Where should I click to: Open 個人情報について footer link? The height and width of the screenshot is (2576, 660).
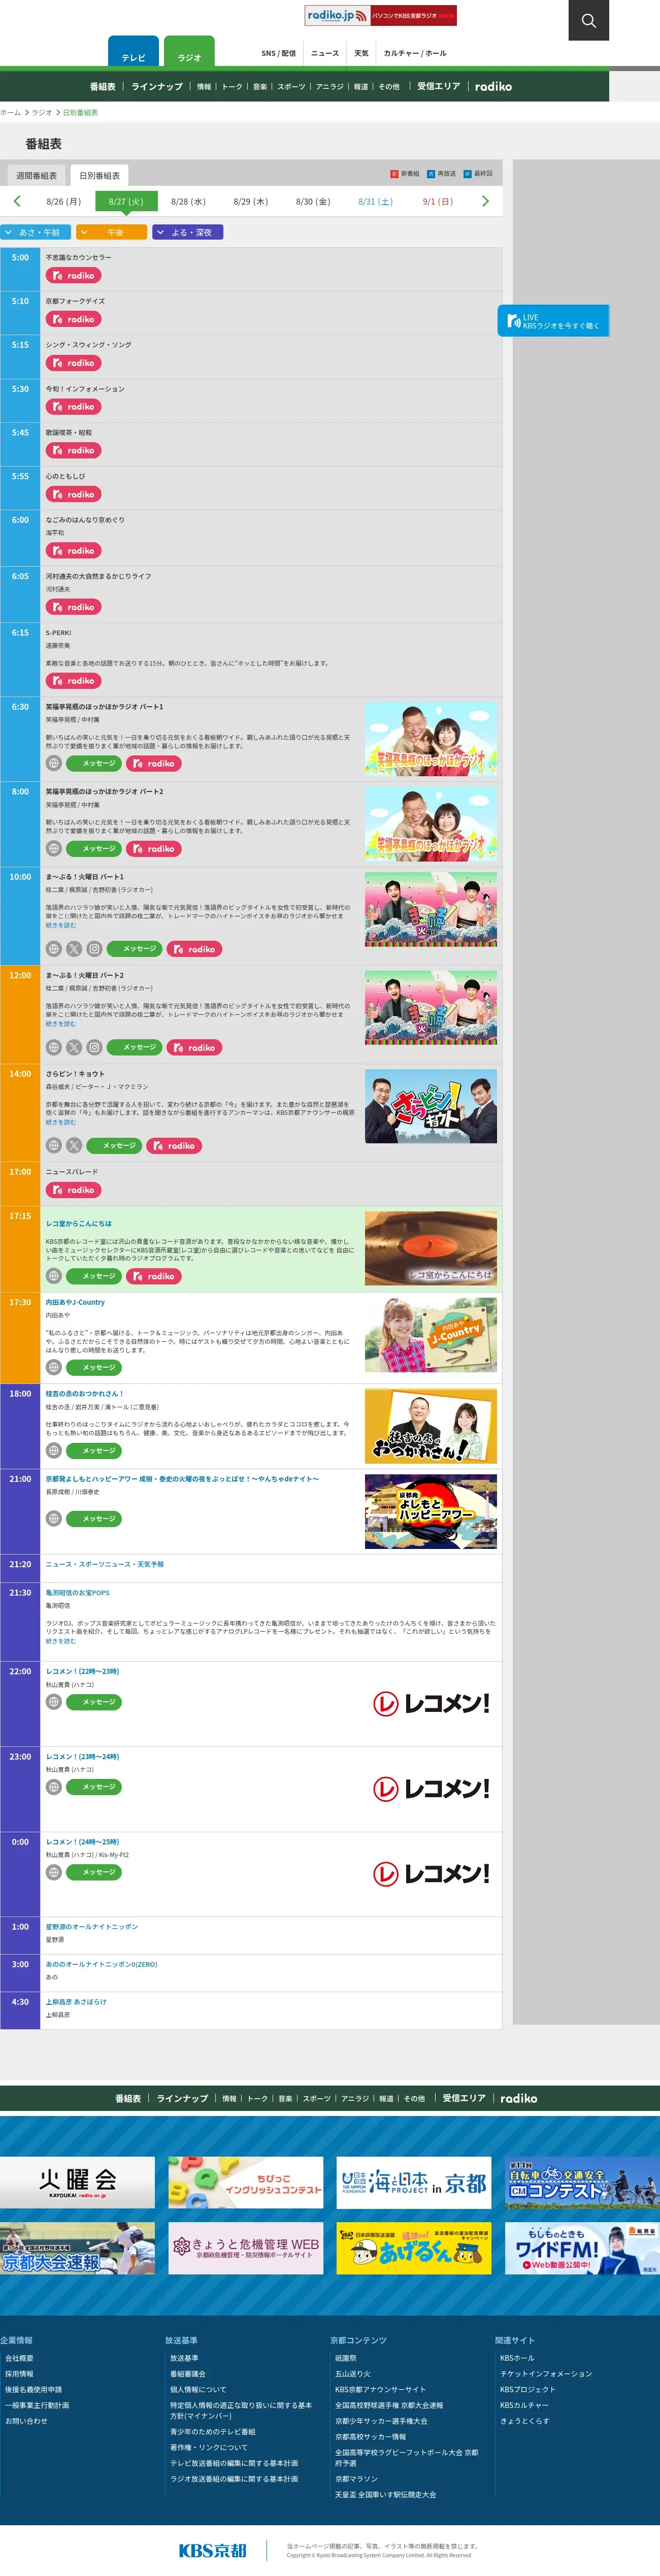point(198,2390)
